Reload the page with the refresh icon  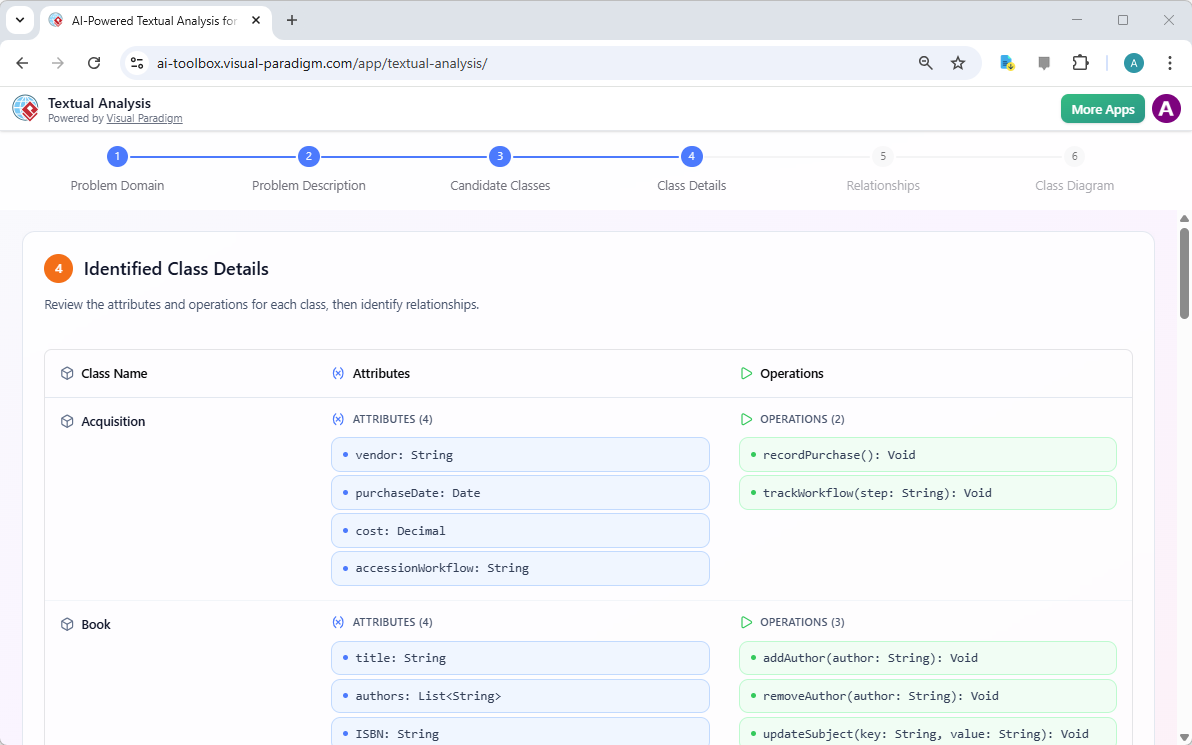pos(94,62)
